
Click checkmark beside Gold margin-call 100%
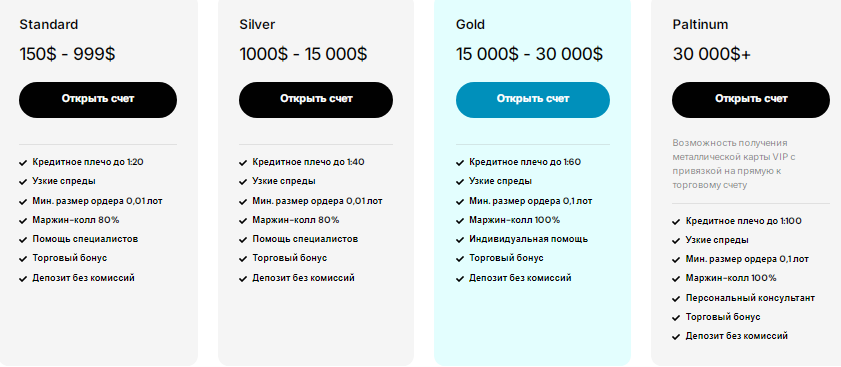pos(460,221)
